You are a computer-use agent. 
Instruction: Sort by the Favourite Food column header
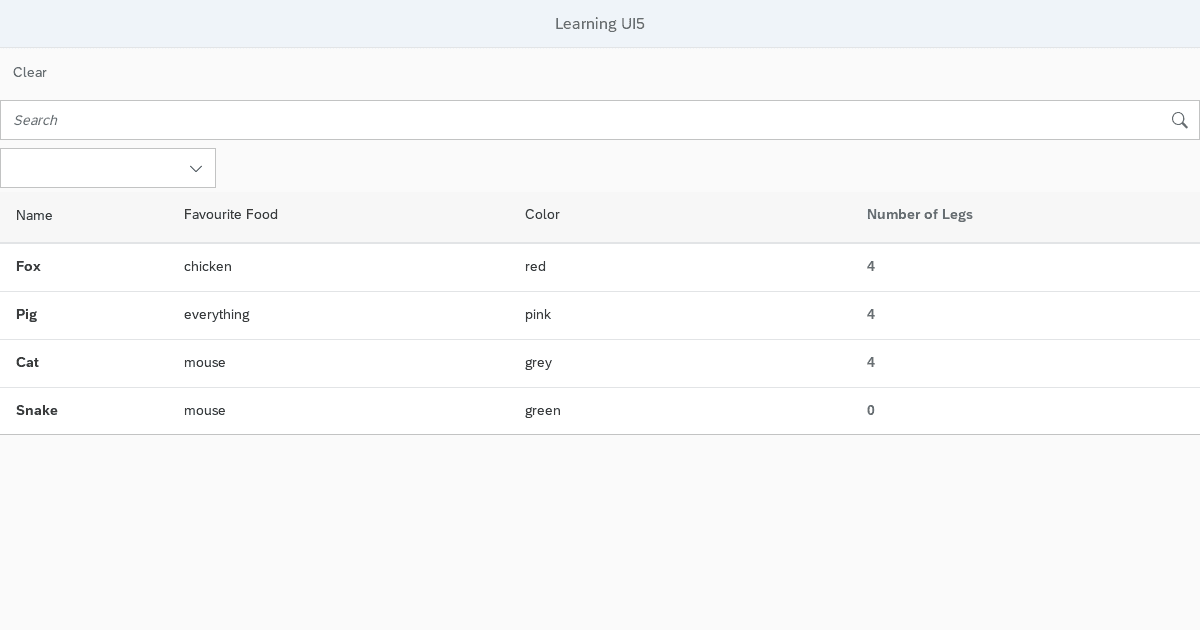231,214
